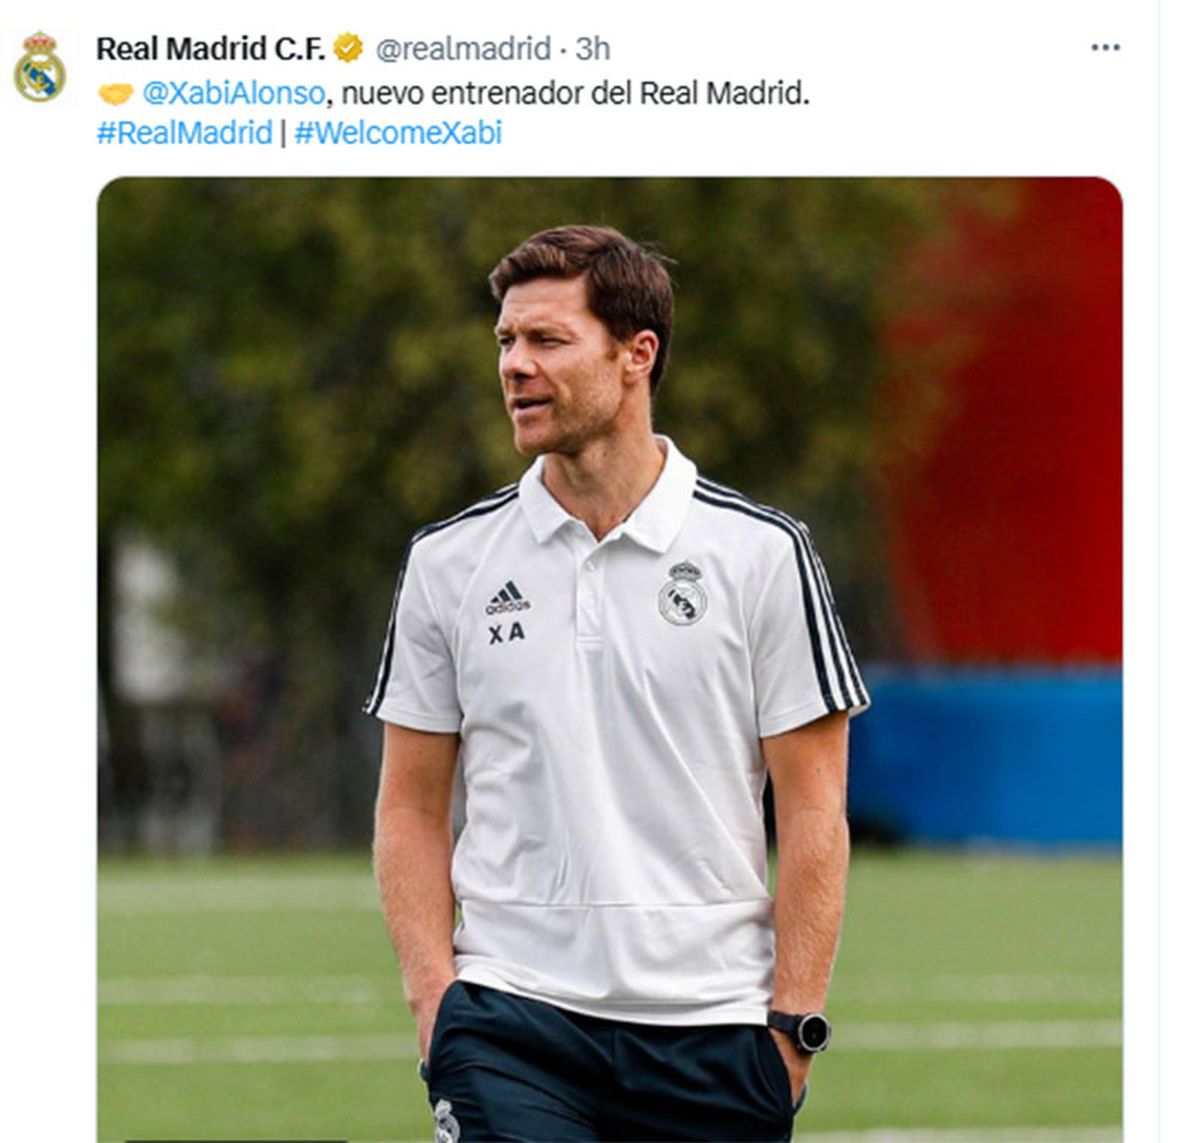
Task: Click the 🤝 emoji before the @XabiAlonso mention
Action: click(x=113, y=93)
